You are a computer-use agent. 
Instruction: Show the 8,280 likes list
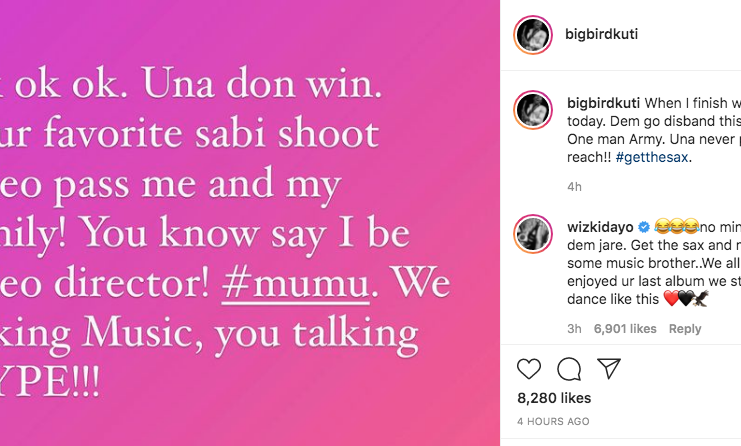[554, 398]
